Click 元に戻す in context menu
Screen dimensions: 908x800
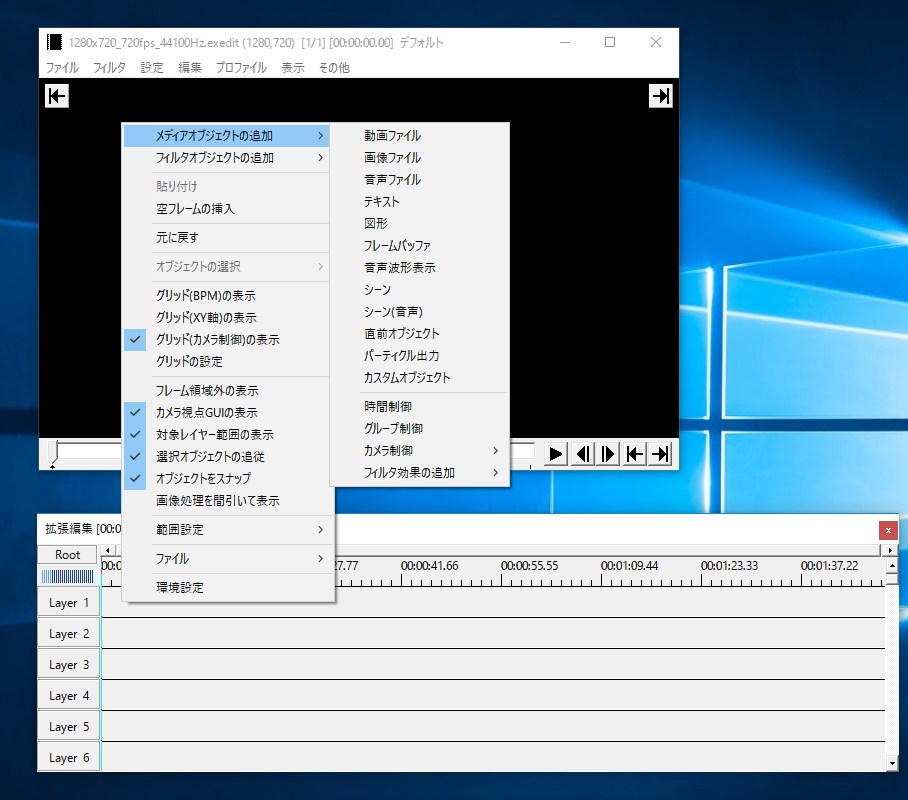pos(226,238)
